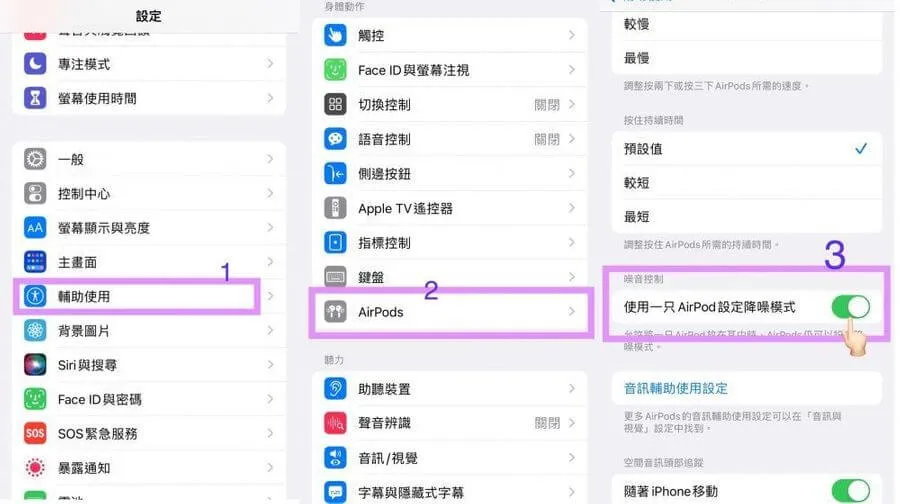Tap the 語音控制 icon

coord(335,139)
